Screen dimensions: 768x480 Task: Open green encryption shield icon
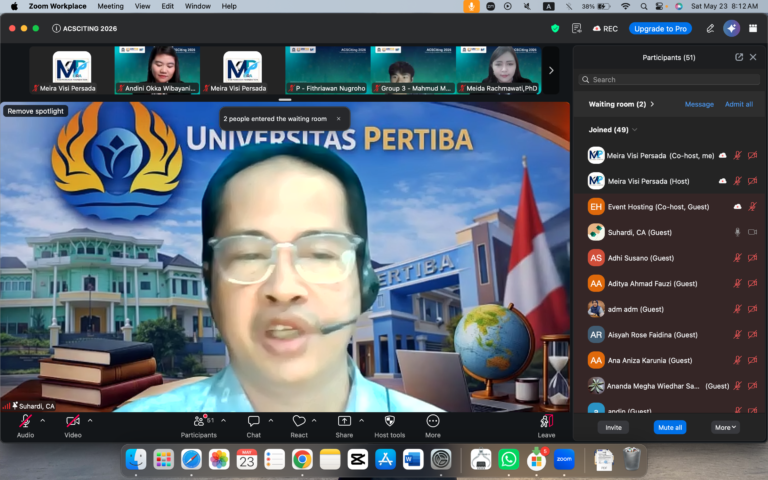click(555, 28)
